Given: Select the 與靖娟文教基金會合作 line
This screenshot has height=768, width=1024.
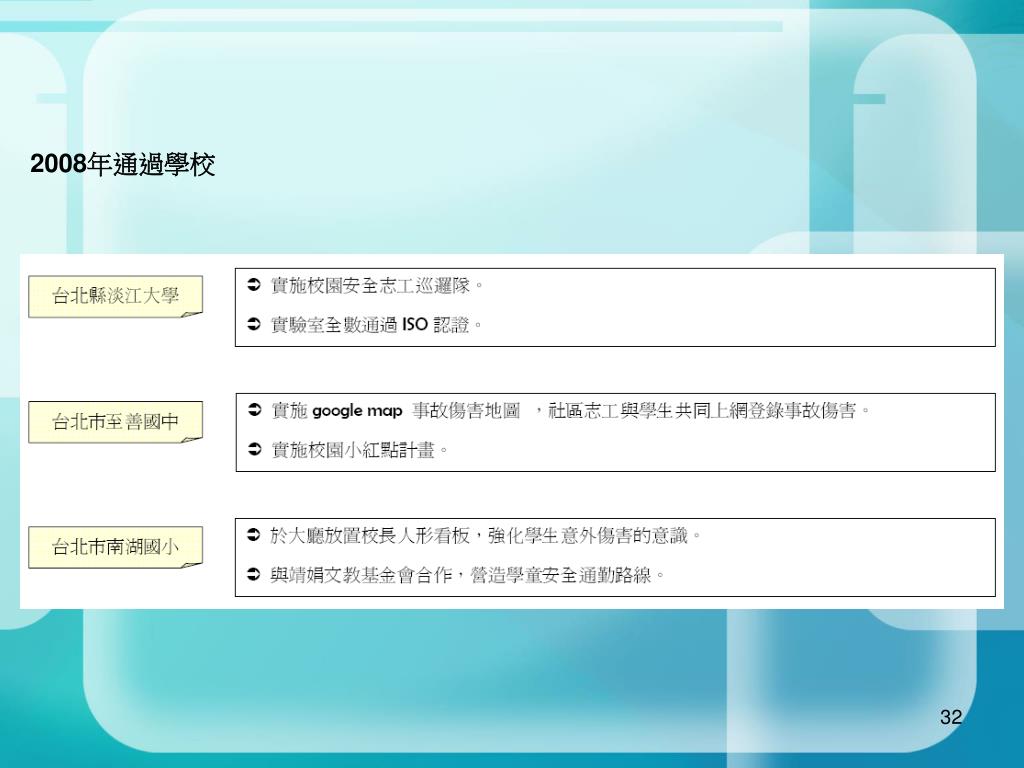Looking at the screenshot, I should coord(467,575).
